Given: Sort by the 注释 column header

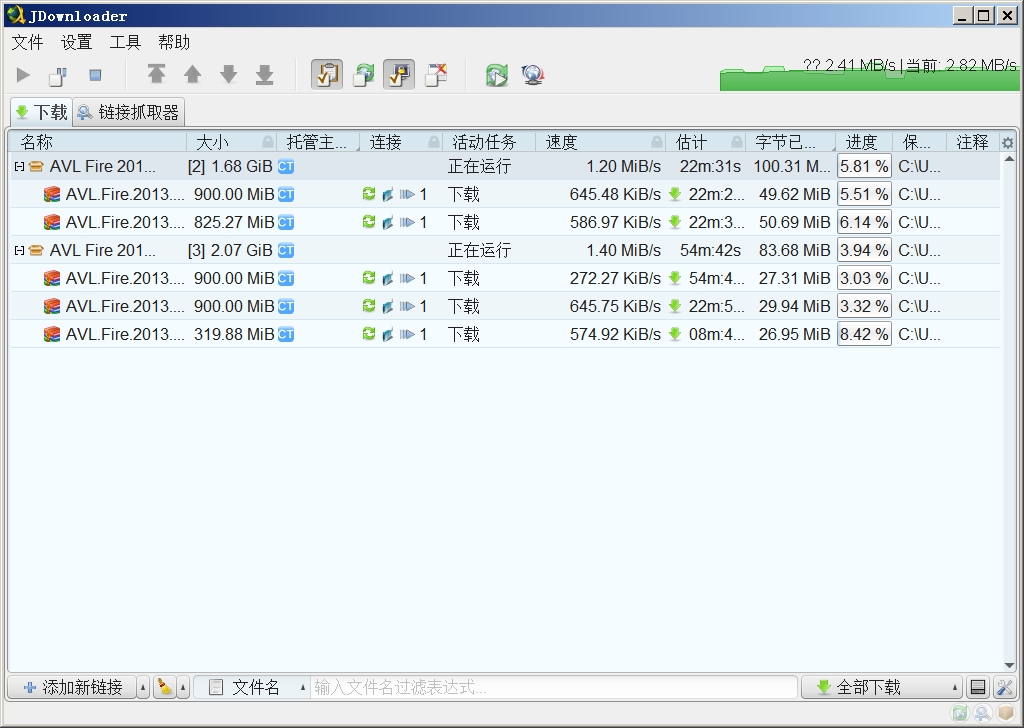Looking at the screenshot, I should [x=972, y=142].
